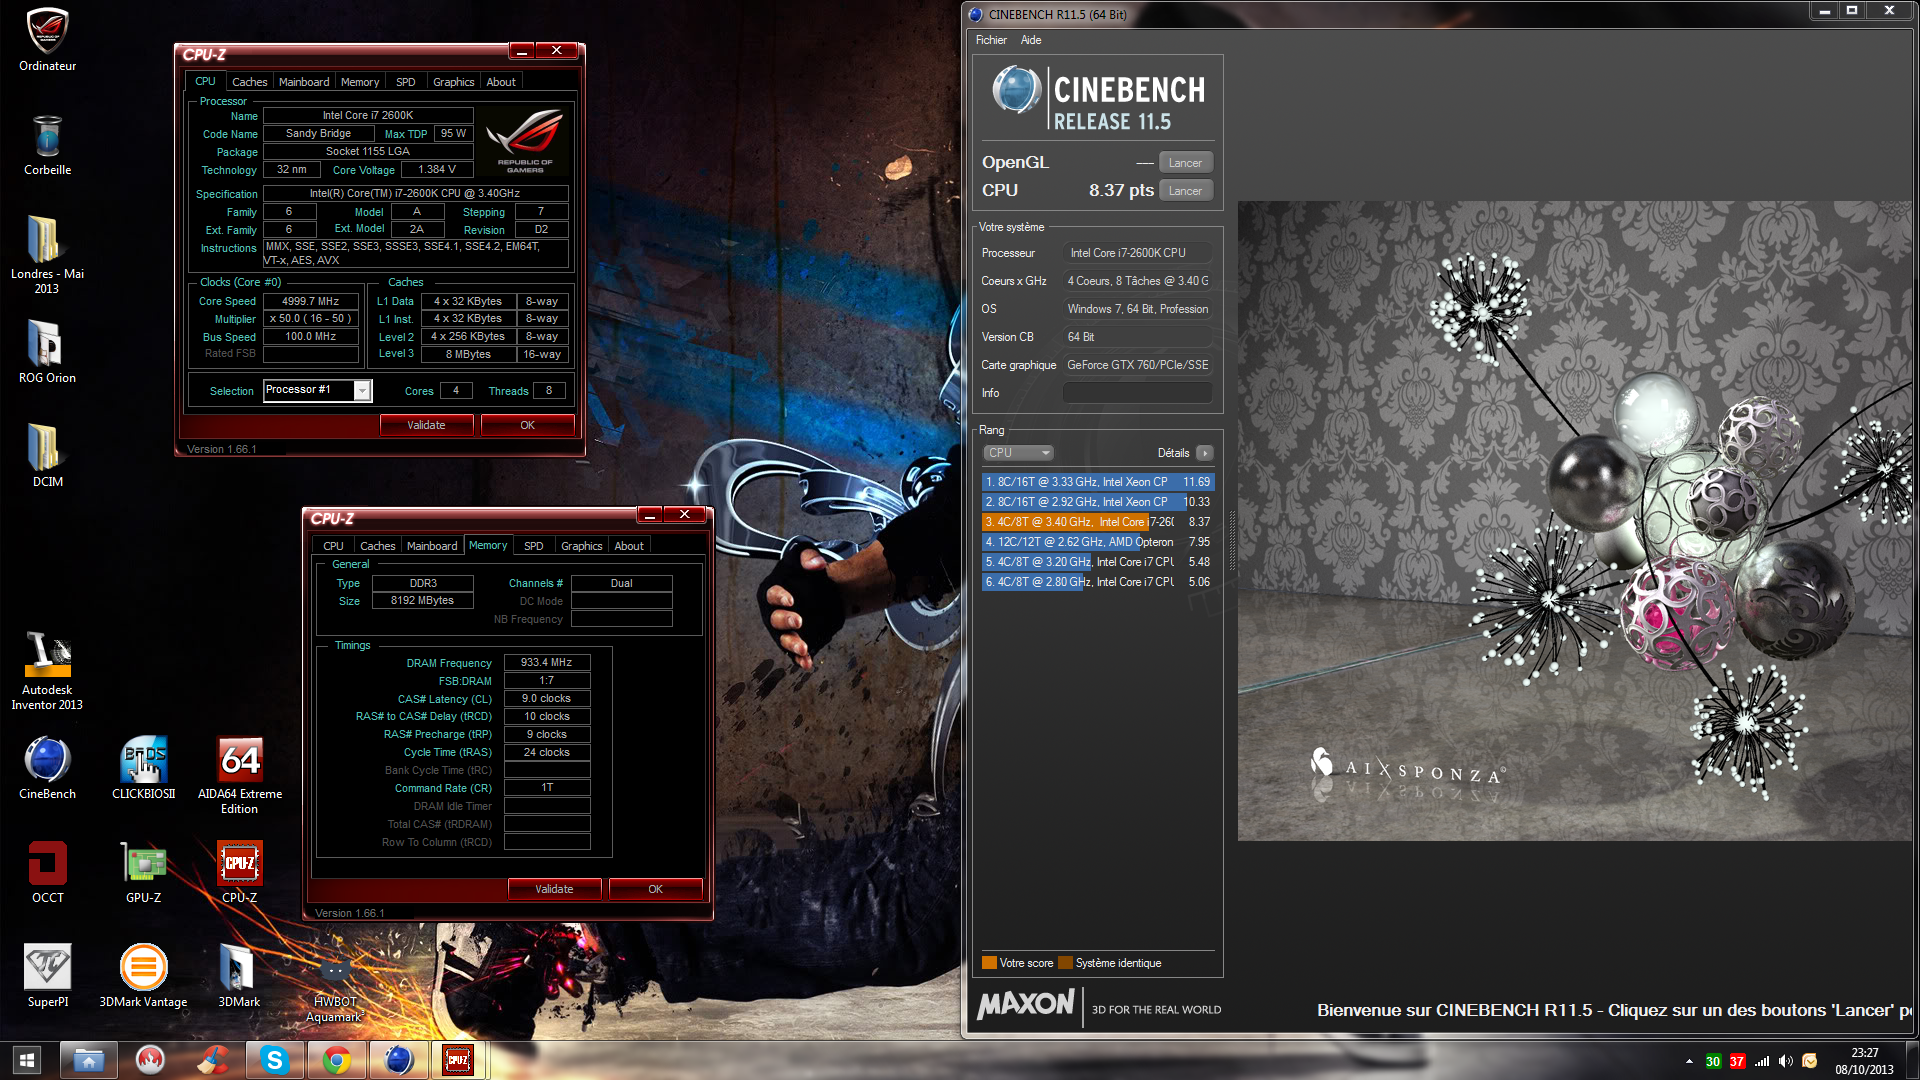Open SPD tab in lower CPU-Z window
1920x1080 pixels.
[534, 546]
